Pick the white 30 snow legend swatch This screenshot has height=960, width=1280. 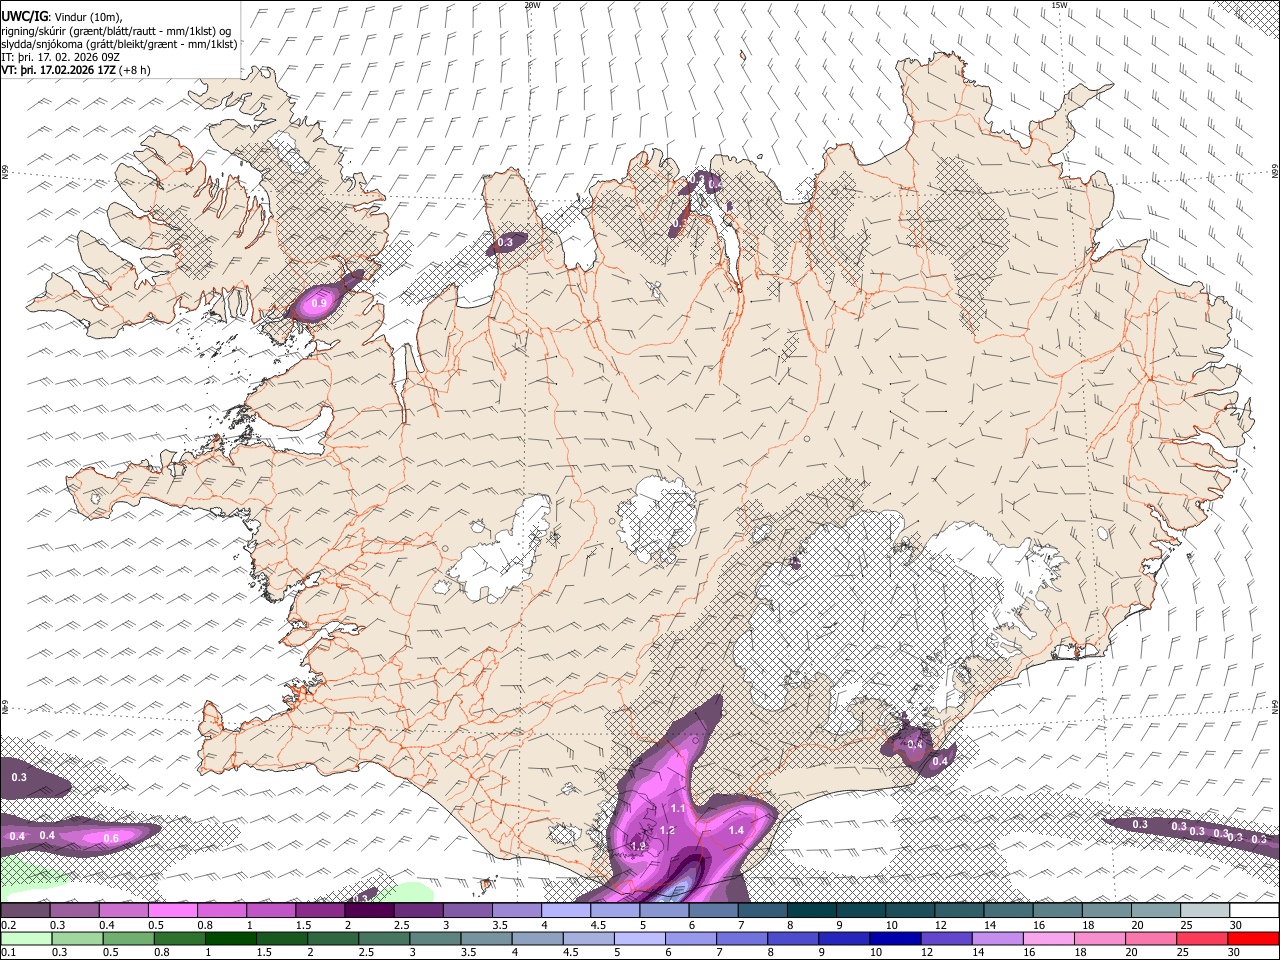[1254, 911]
